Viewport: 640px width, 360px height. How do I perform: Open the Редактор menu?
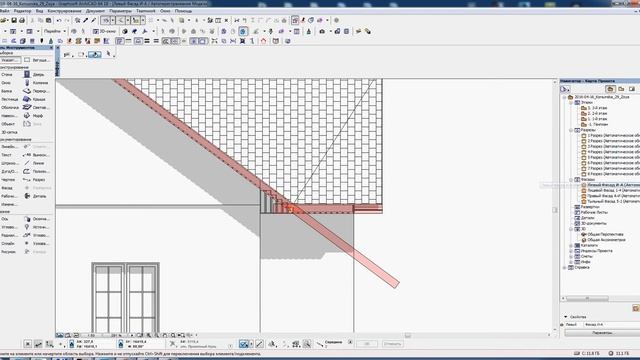click(22, 11)
